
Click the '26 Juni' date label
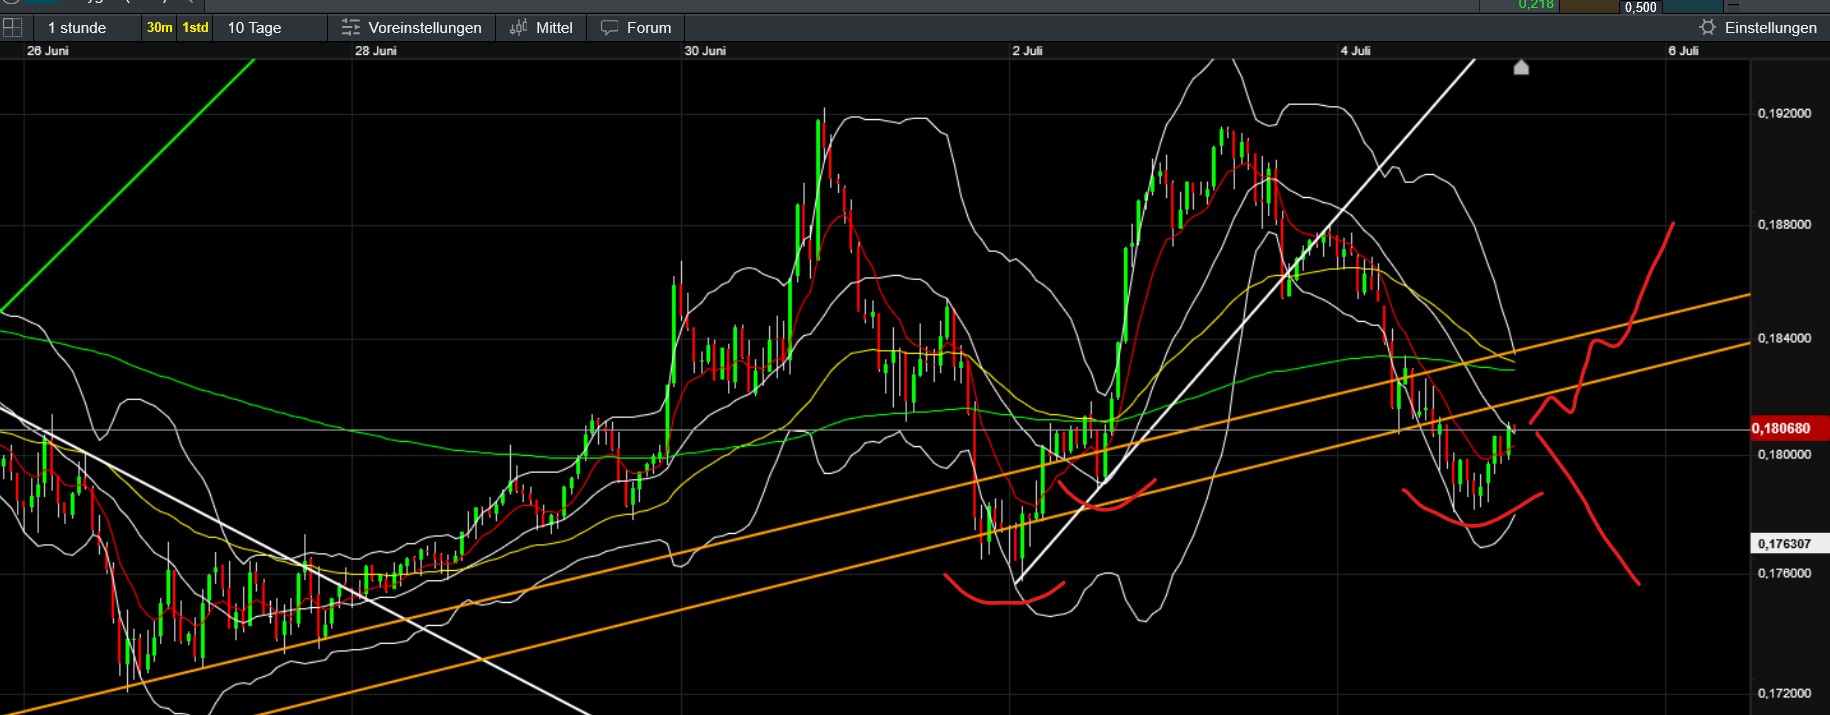click(x=48, y=51)
